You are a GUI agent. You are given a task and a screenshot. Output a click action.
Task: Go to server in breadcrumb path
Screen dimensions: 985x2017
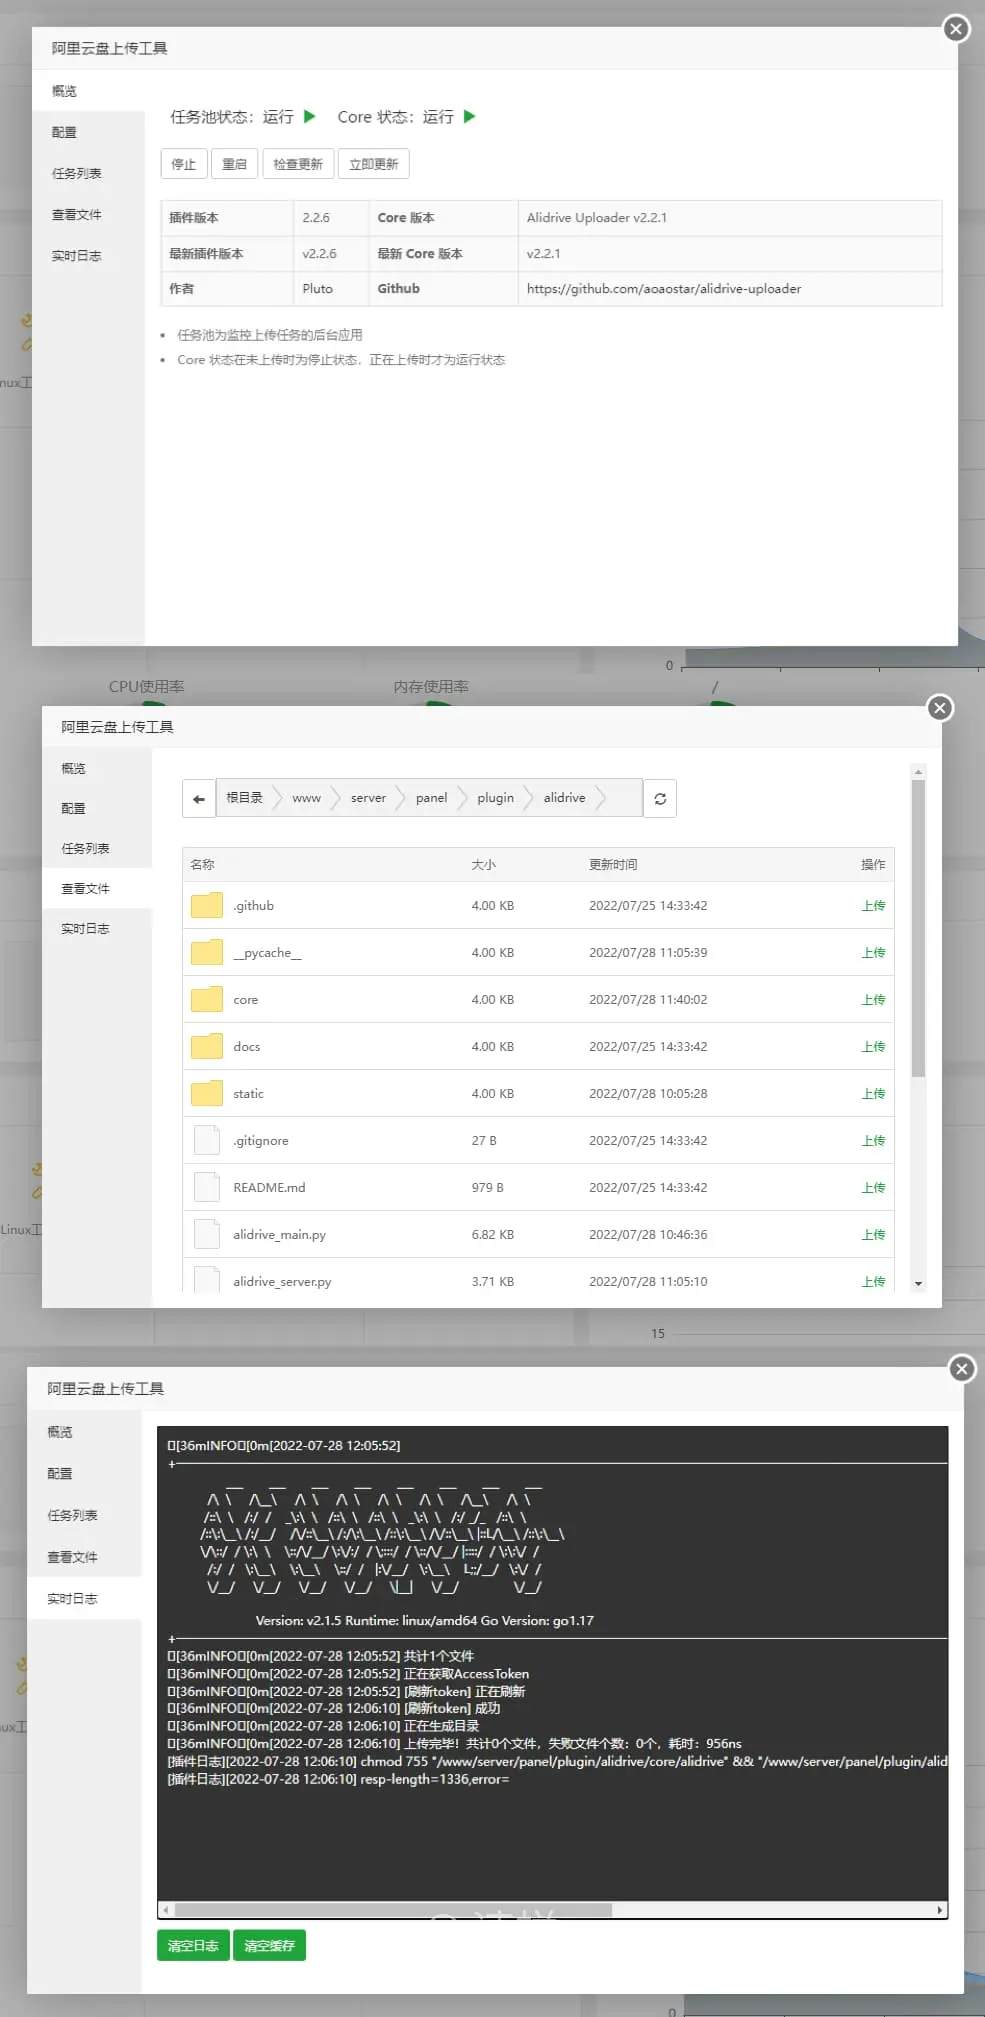tap(368, 797)
